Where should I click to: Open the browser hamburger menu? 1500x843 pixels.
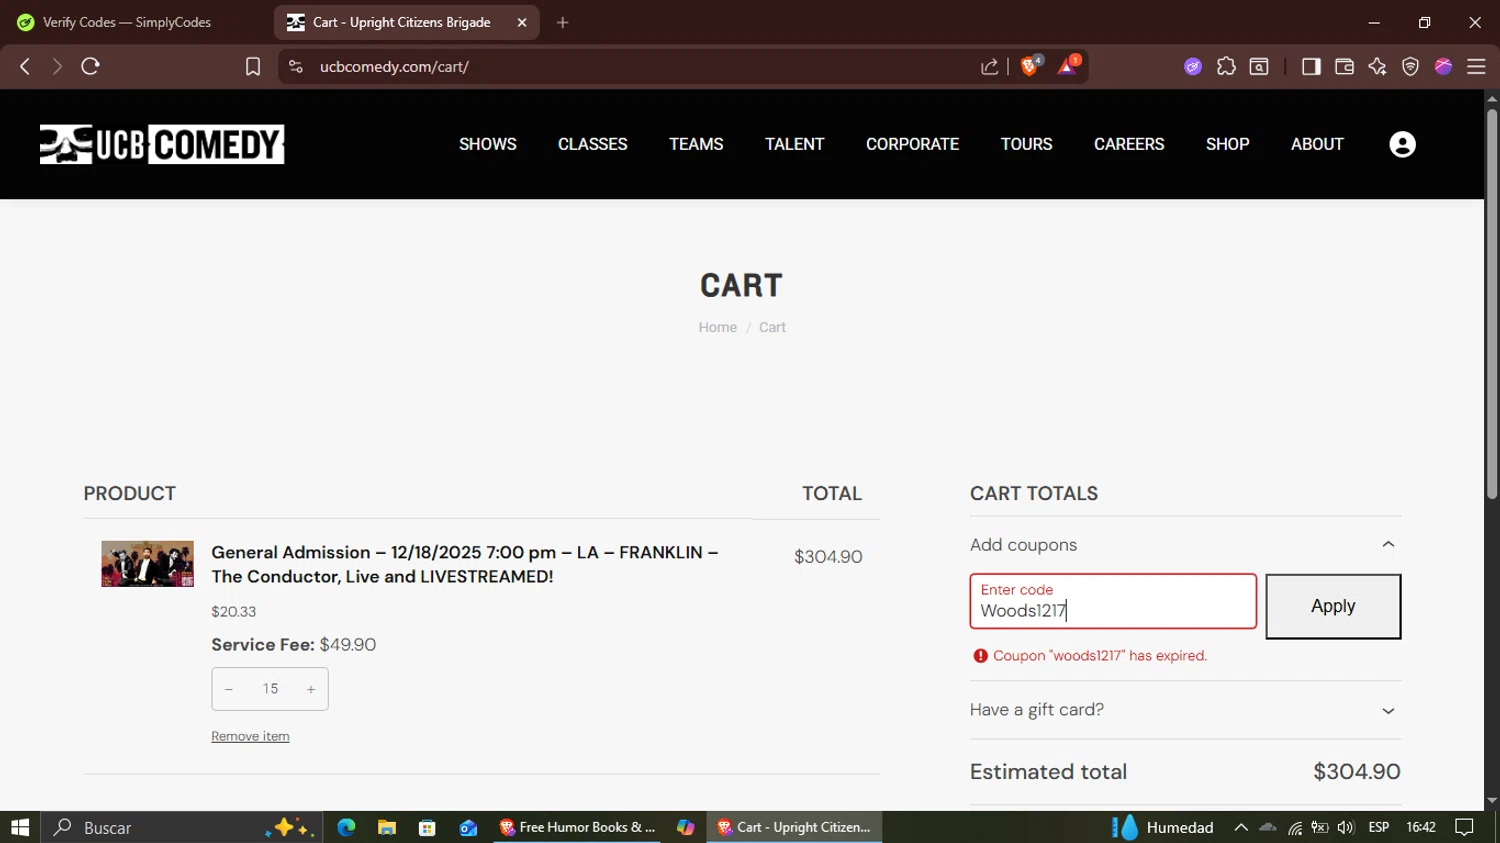click(1476, 66)
